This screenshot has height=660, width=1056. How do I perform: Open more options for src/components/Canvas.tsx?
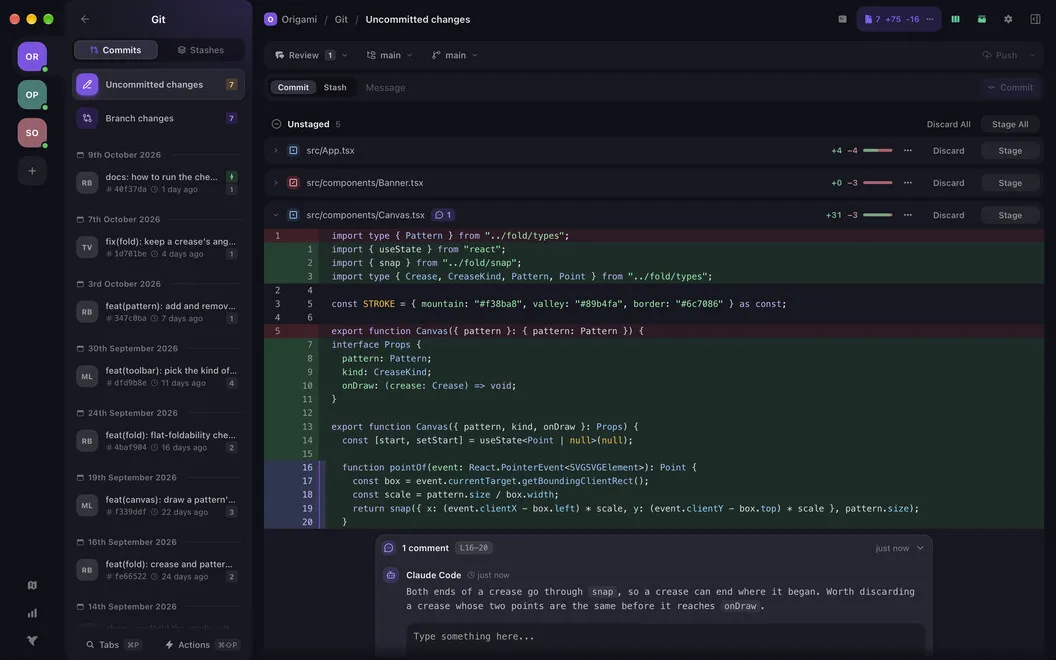click(908, 215)
